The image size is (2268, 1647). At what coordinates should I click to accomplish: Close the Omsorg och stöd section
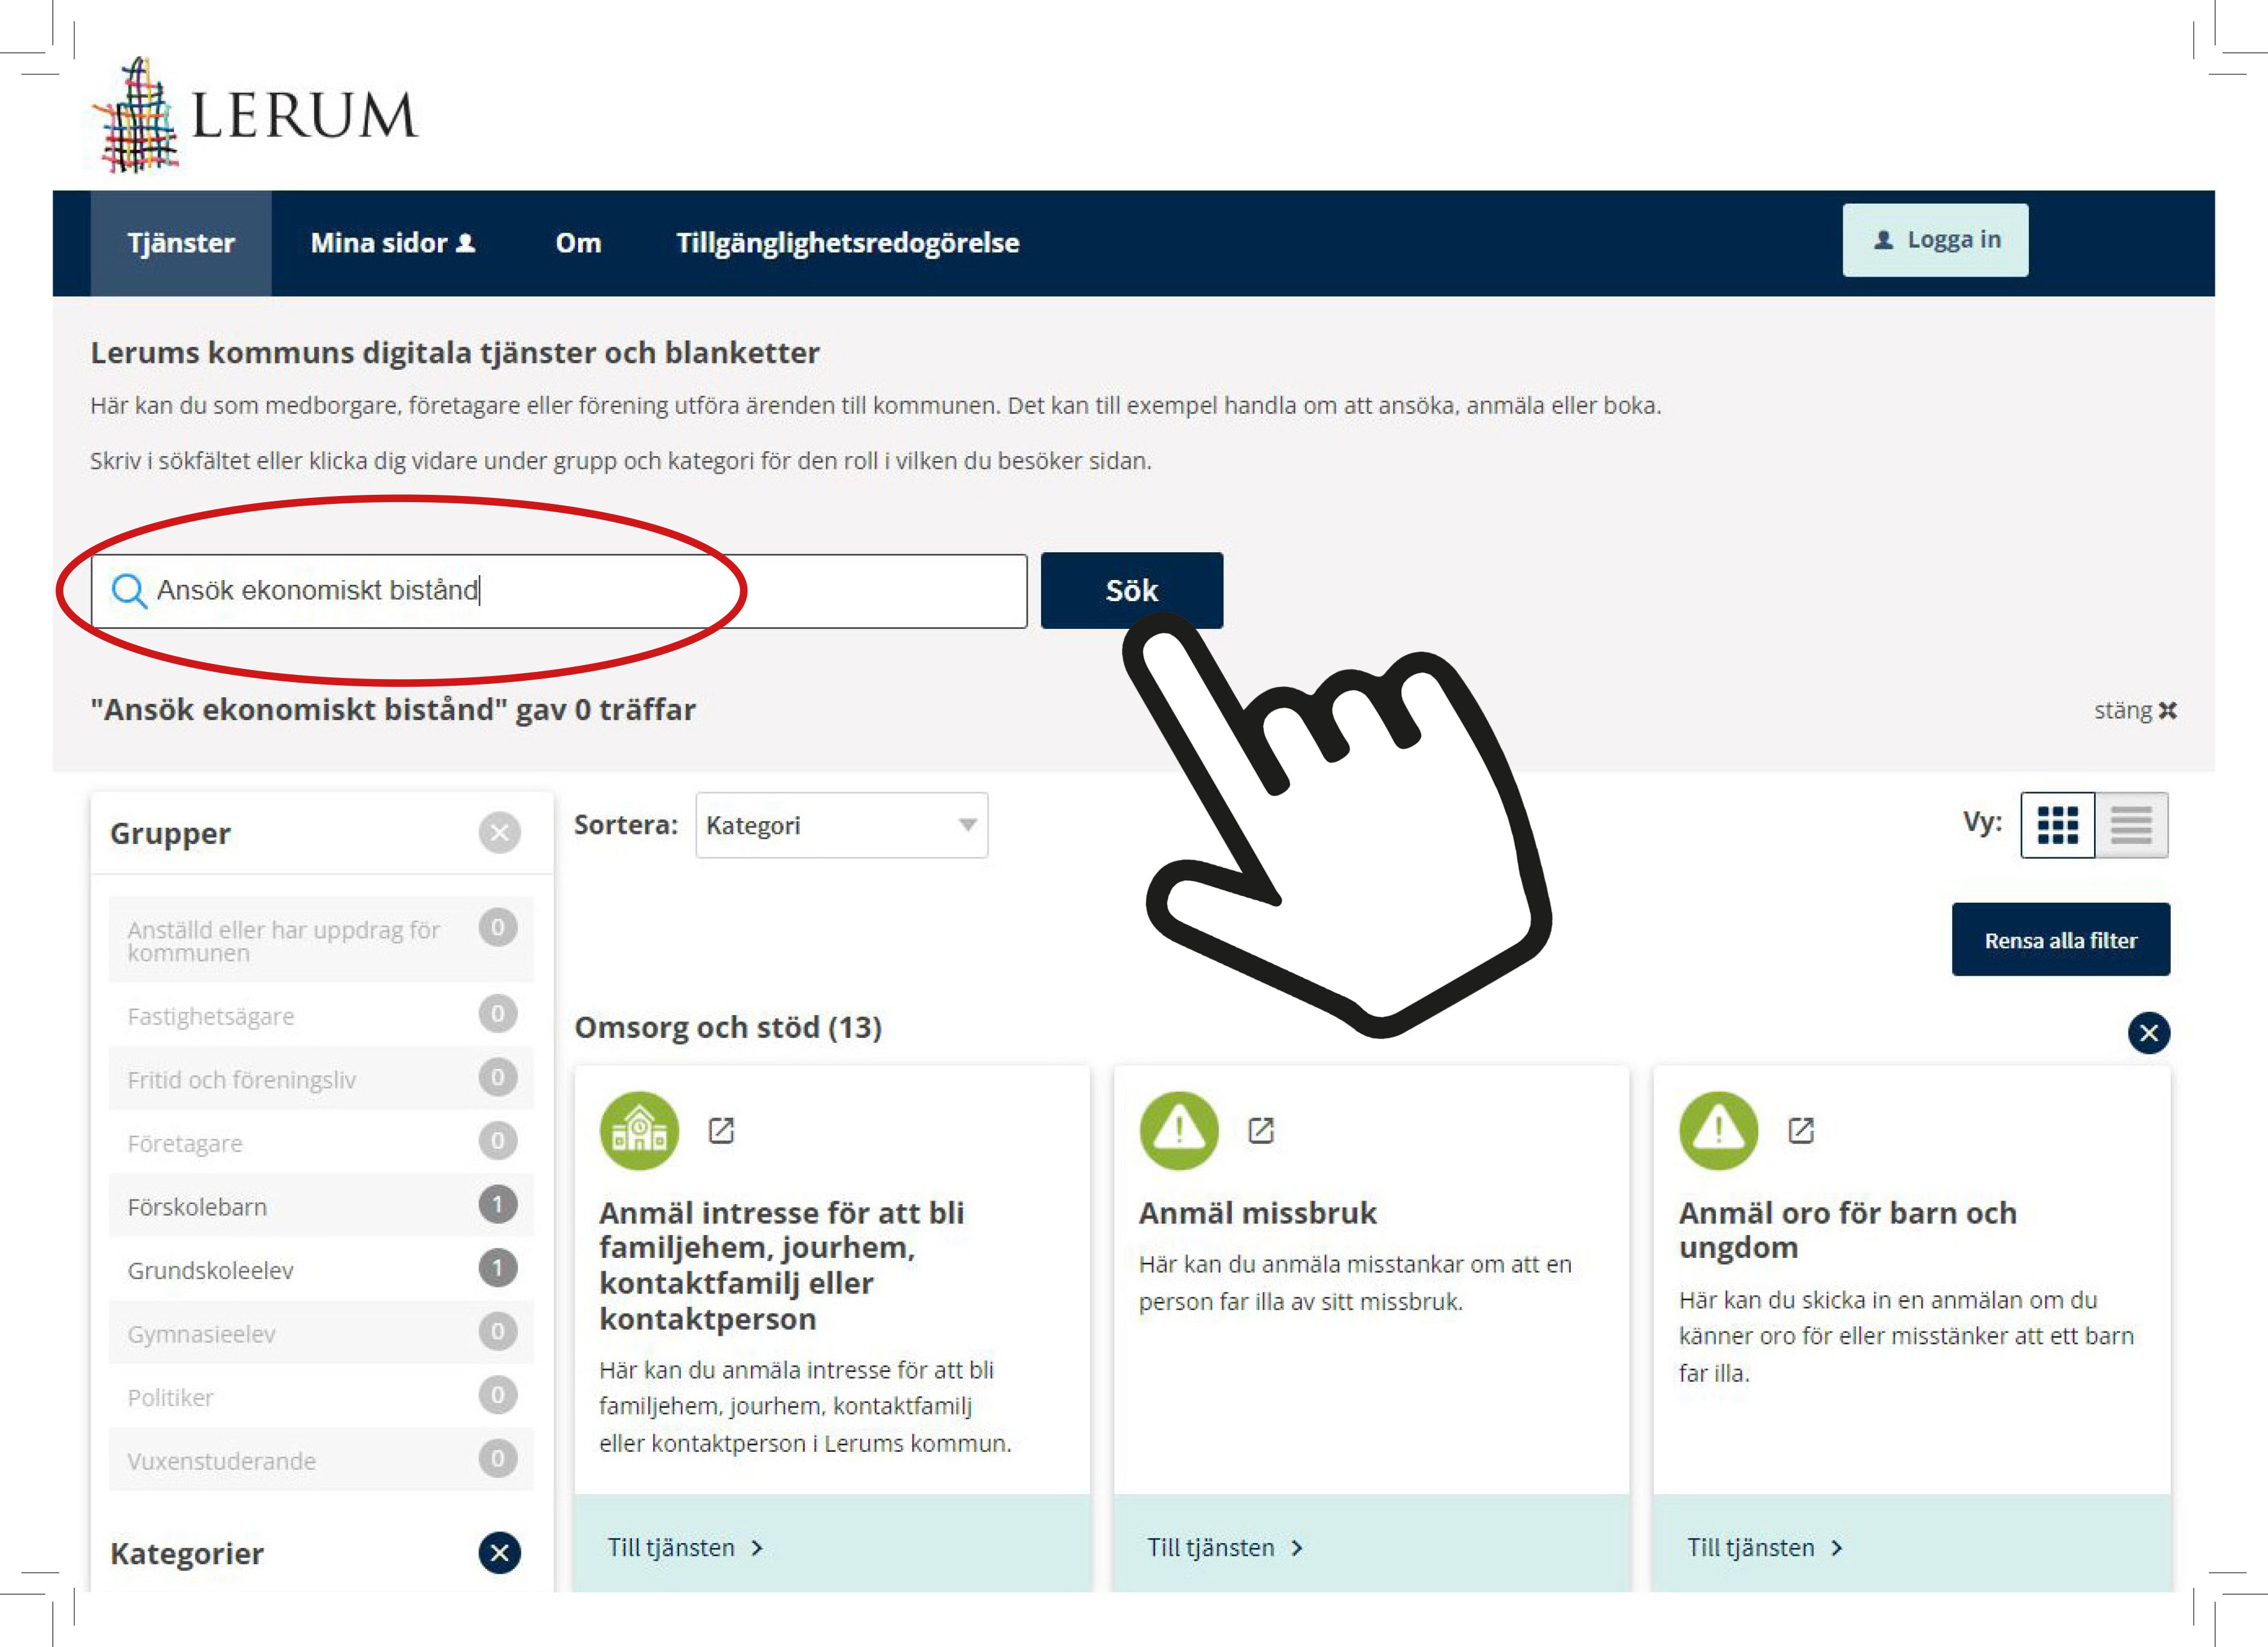coord(2148,1032)
